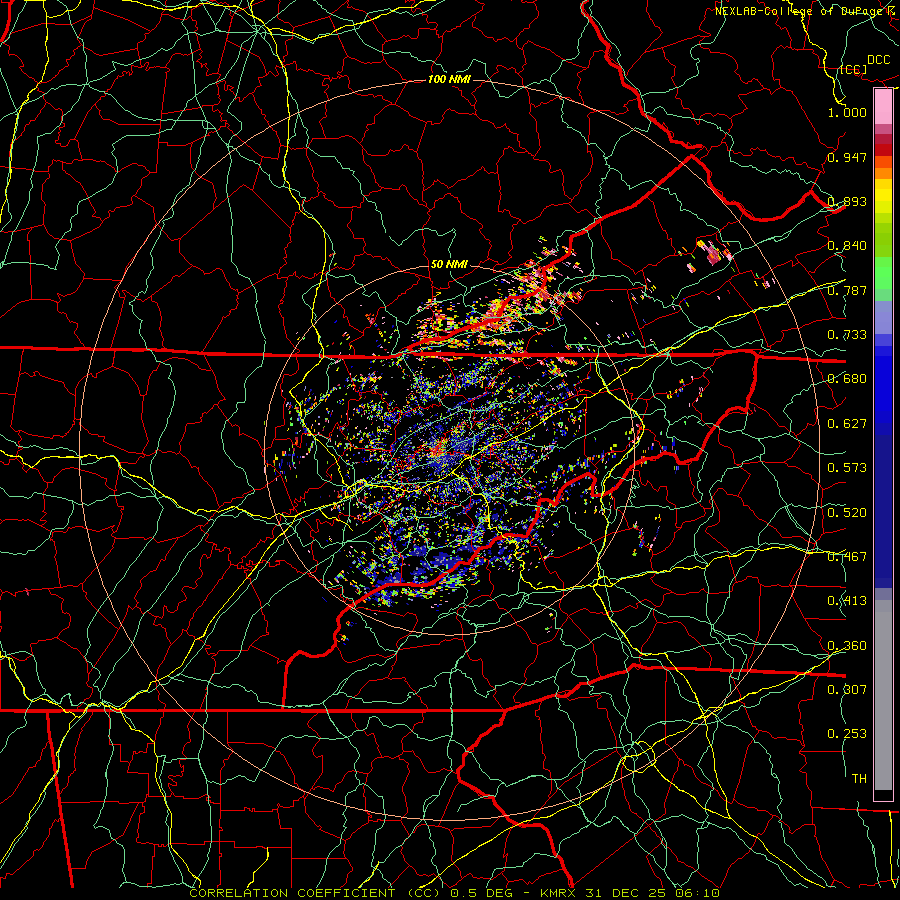Pick the 0.307 legend value
This screenshot has height=900, width=900.
[847, 690]
